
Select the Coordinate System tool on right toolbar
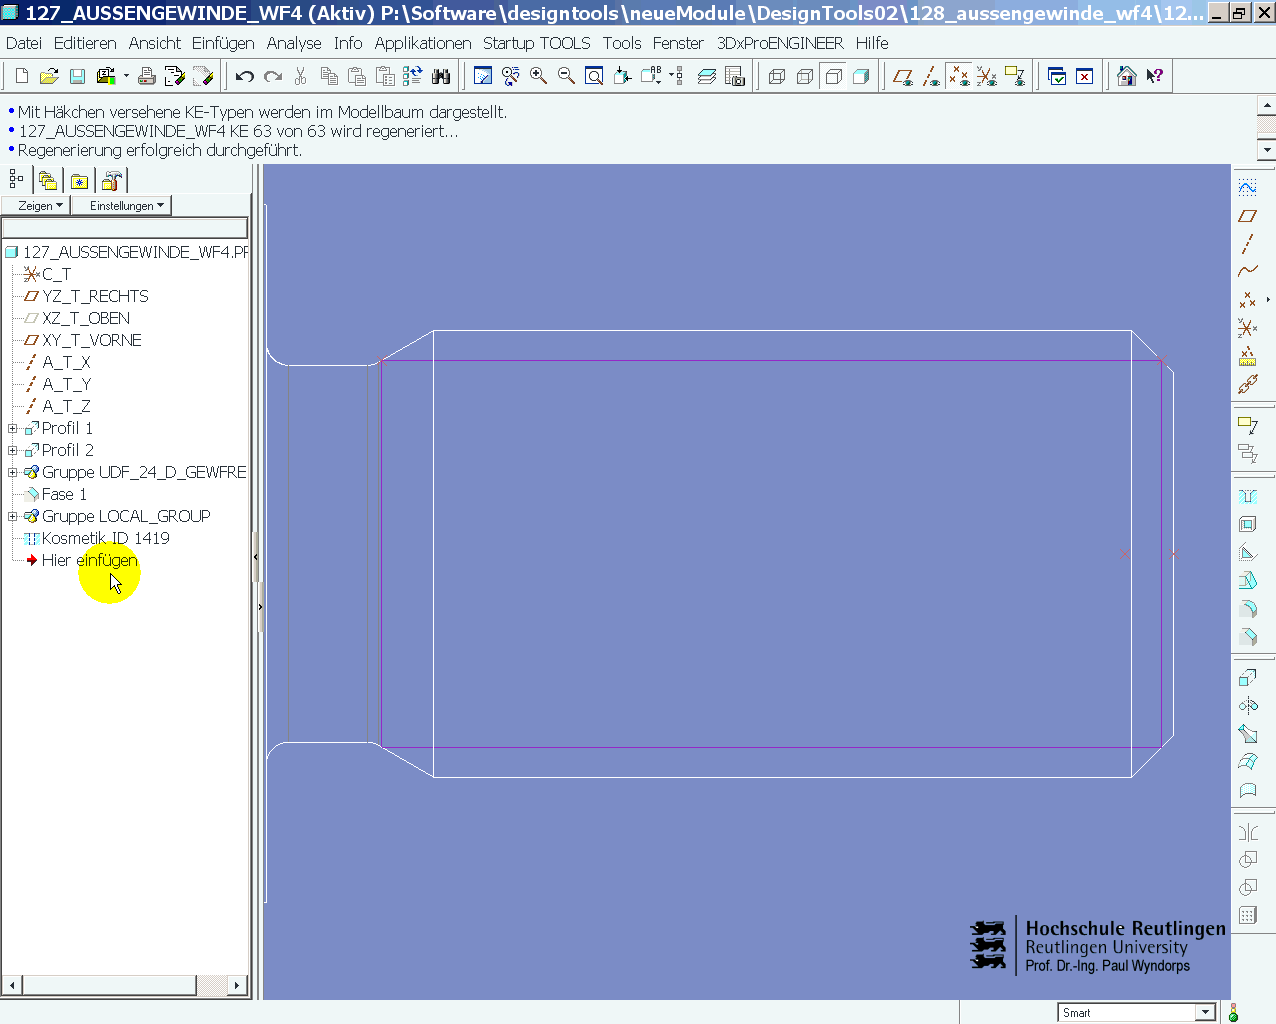coord(1247,328)
